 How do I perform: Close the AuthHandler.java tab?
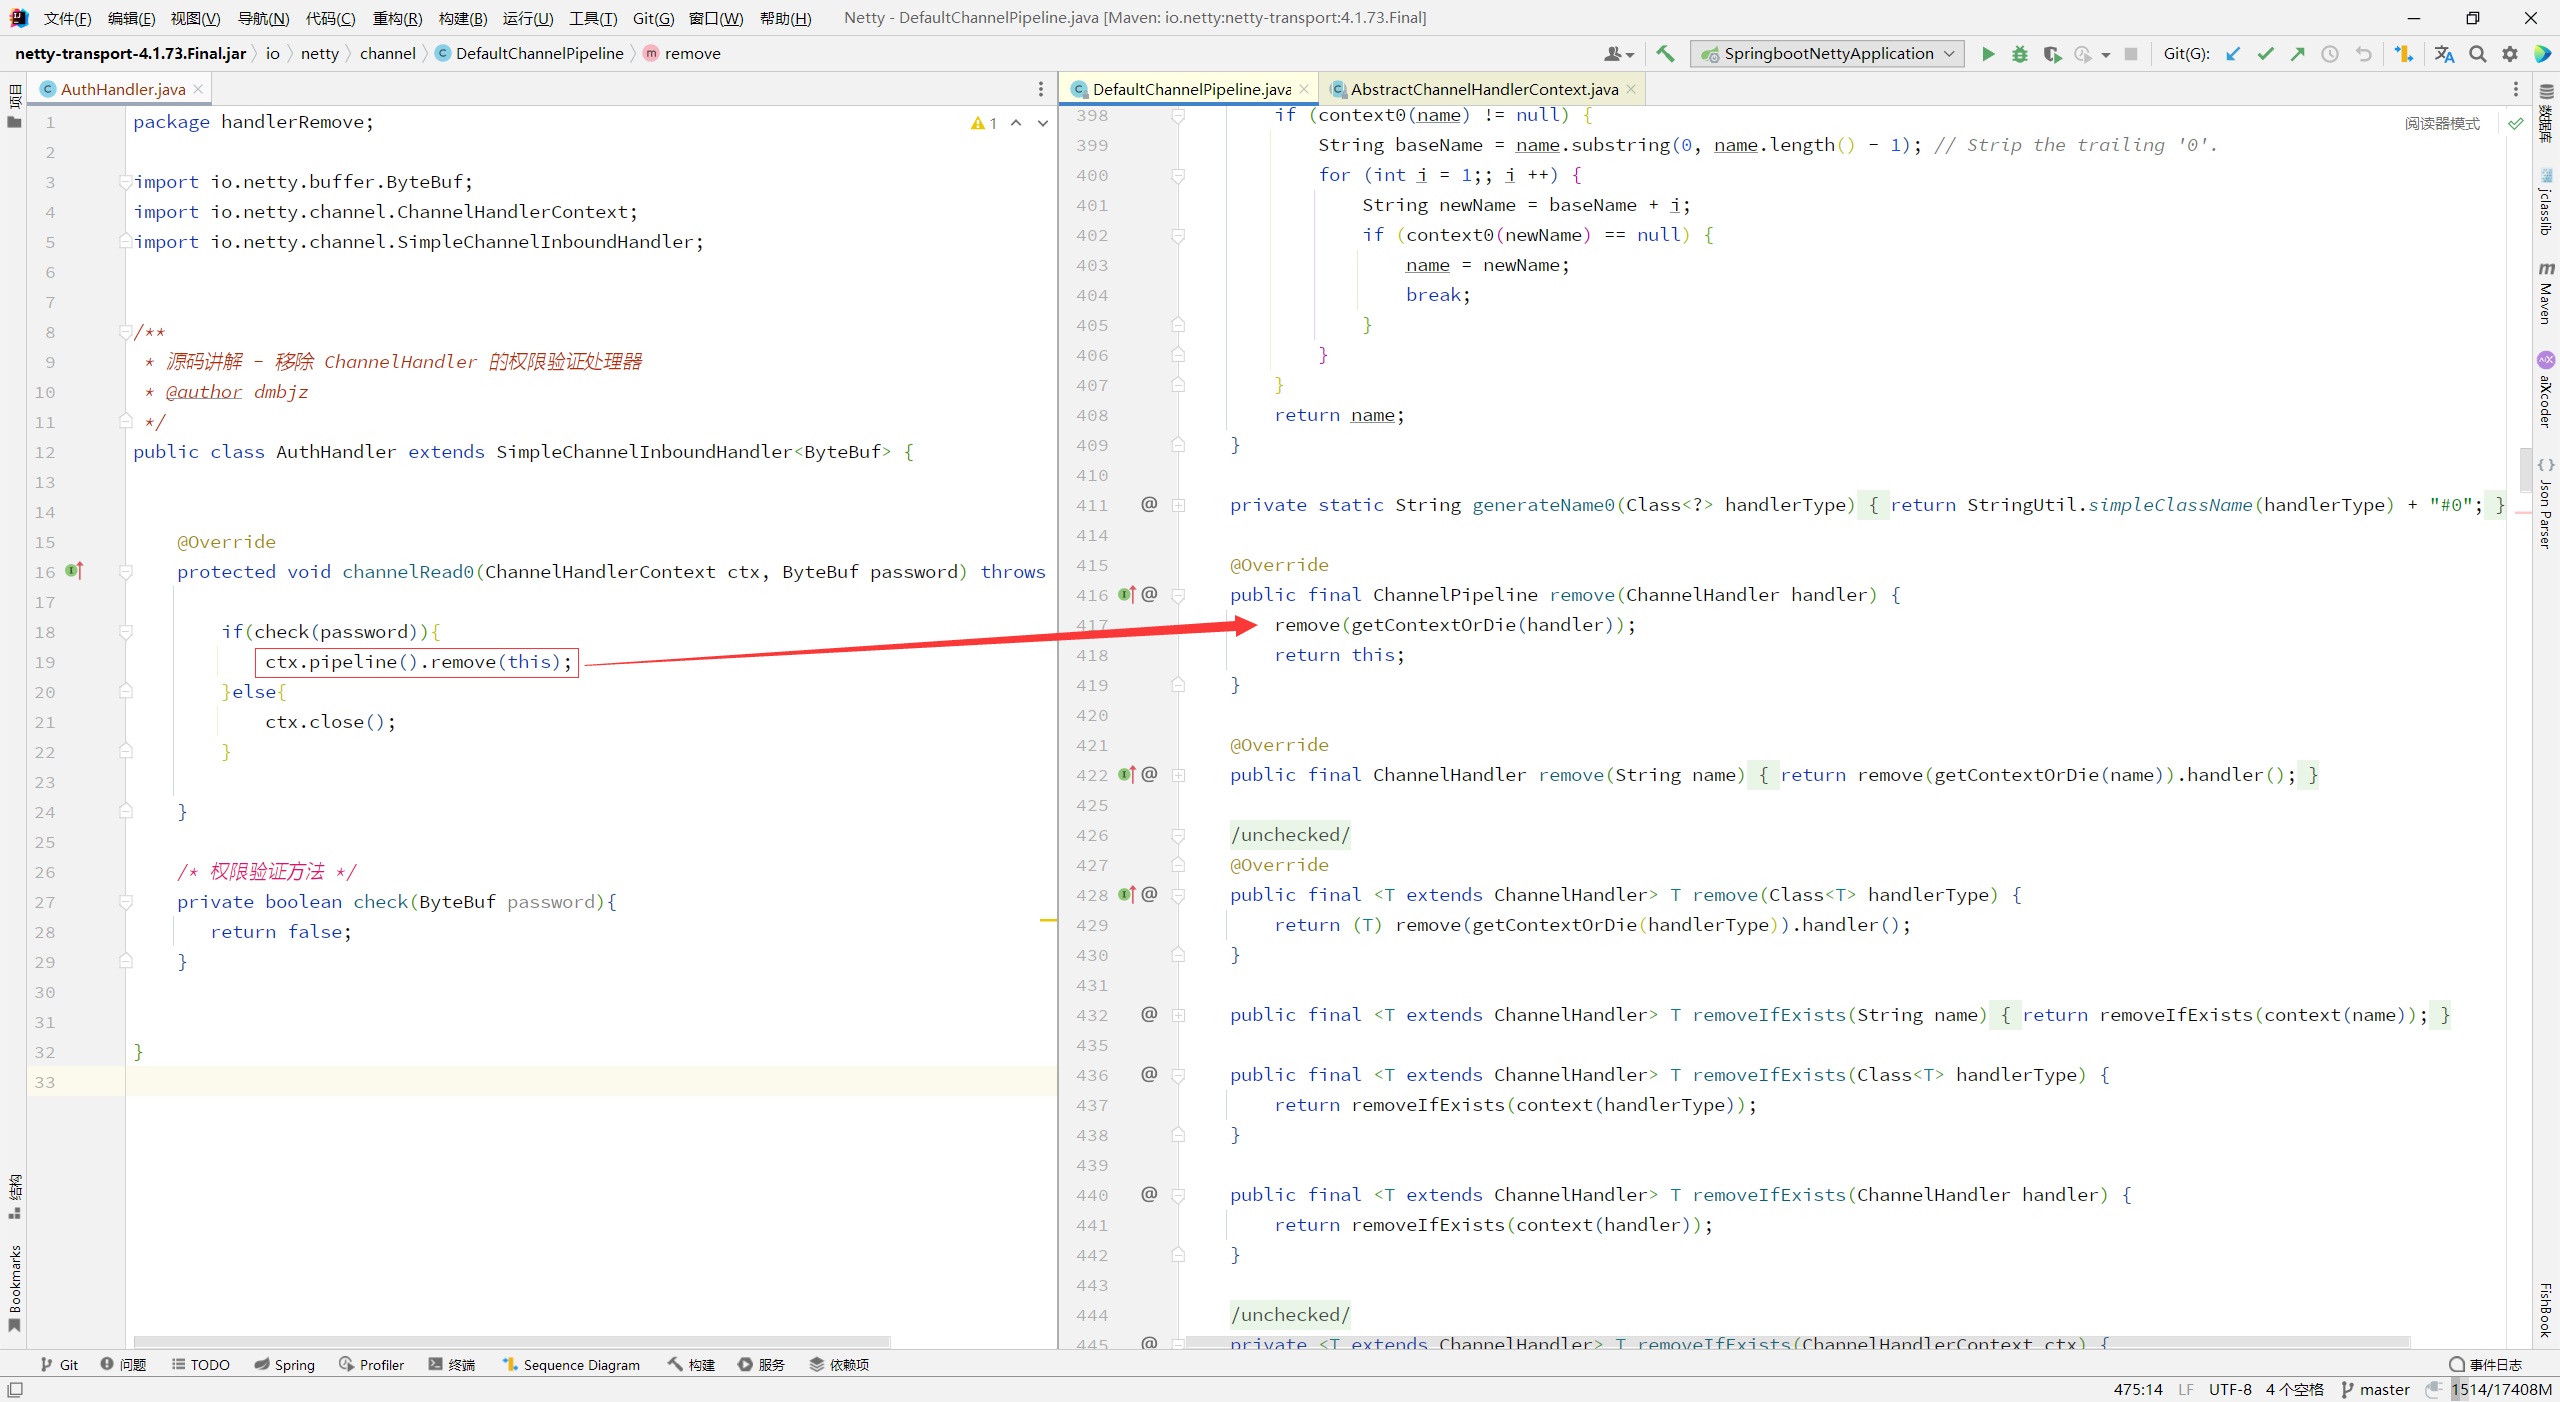point(198,89)
